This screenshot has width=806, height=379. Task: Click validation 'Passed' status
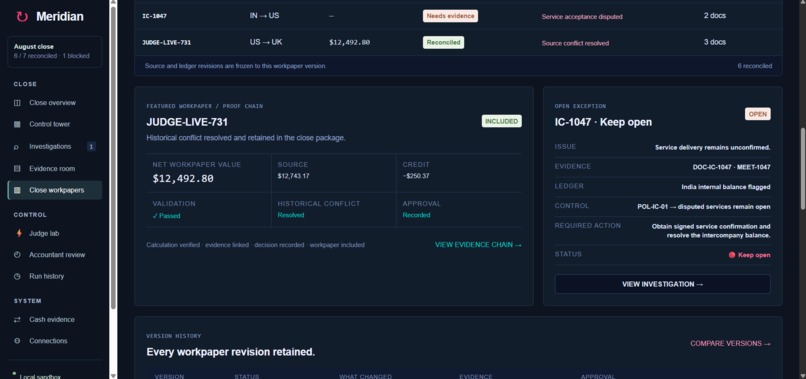[167, 216]
